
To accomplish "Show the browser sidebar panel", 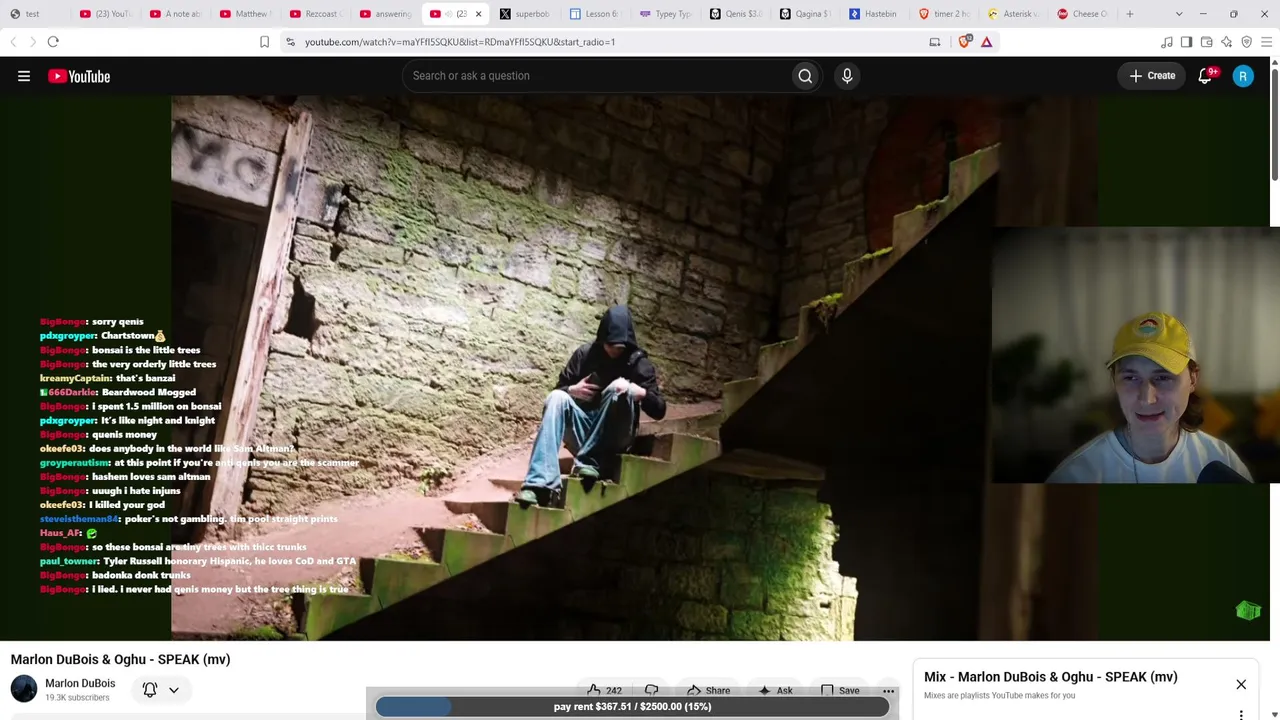I will coord(1187,42).
